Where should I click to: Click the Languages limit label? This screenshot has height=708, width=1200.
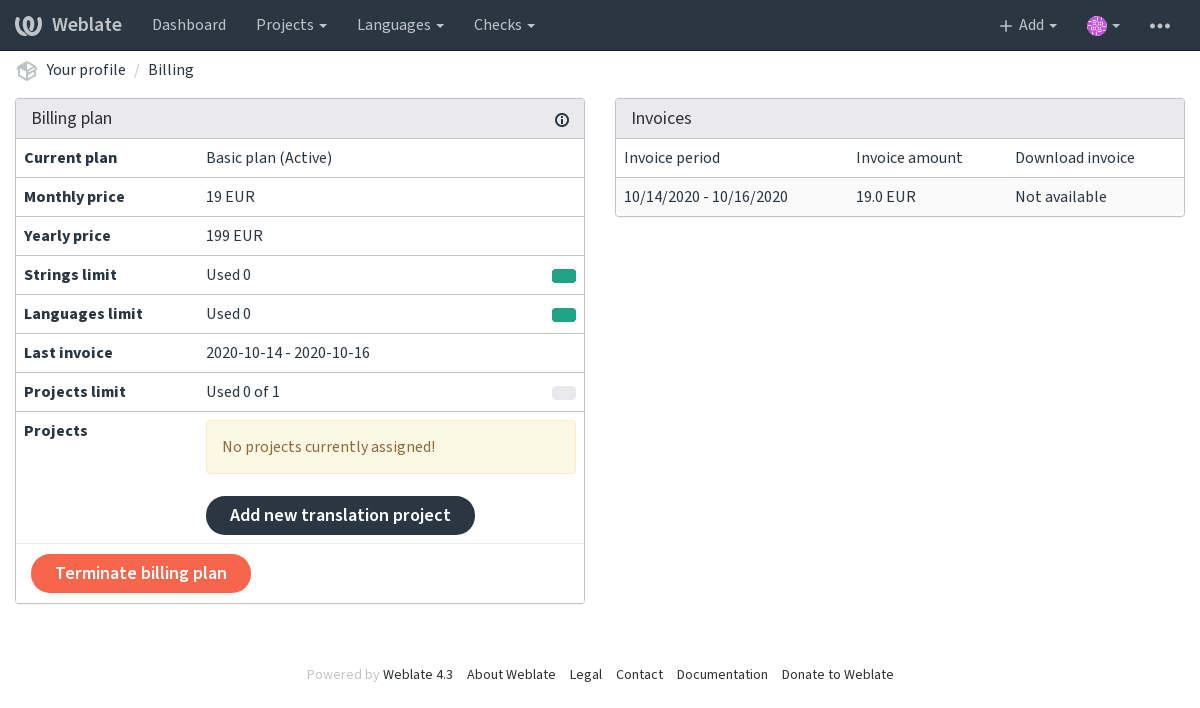tap(83, 314)
